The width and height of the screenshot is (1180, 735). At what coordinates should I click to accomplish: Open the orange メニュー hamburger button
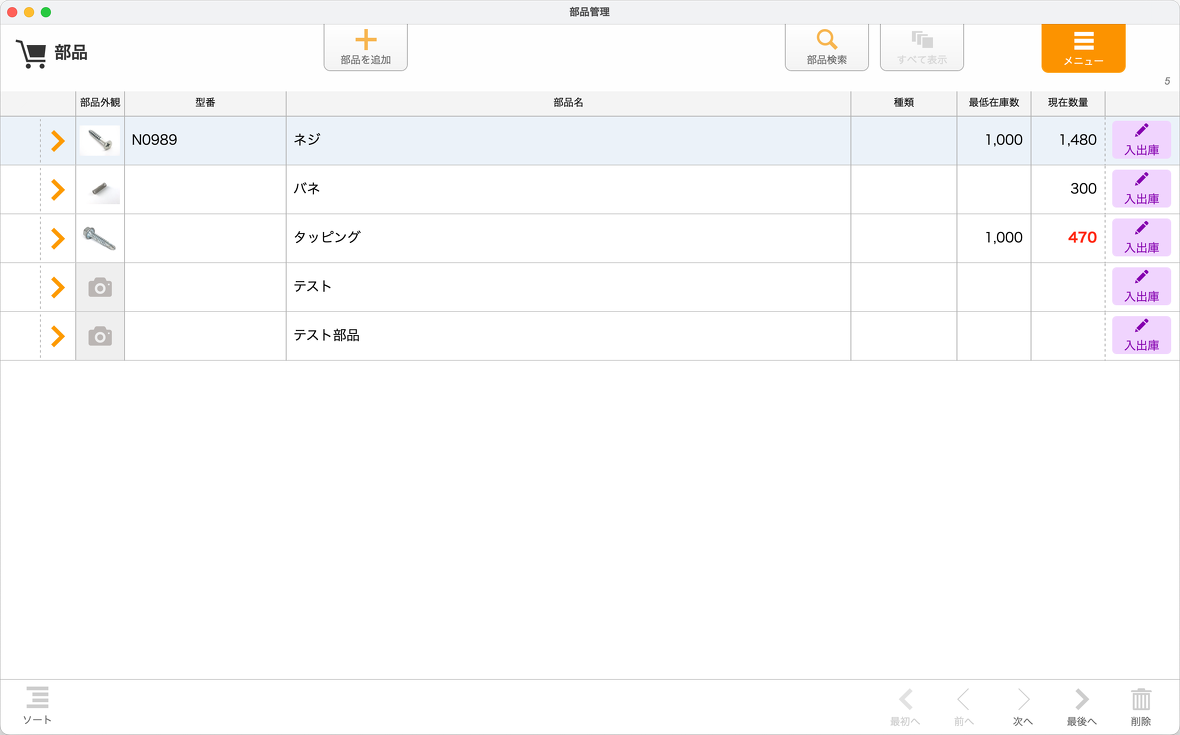[x=1083, y=47]
